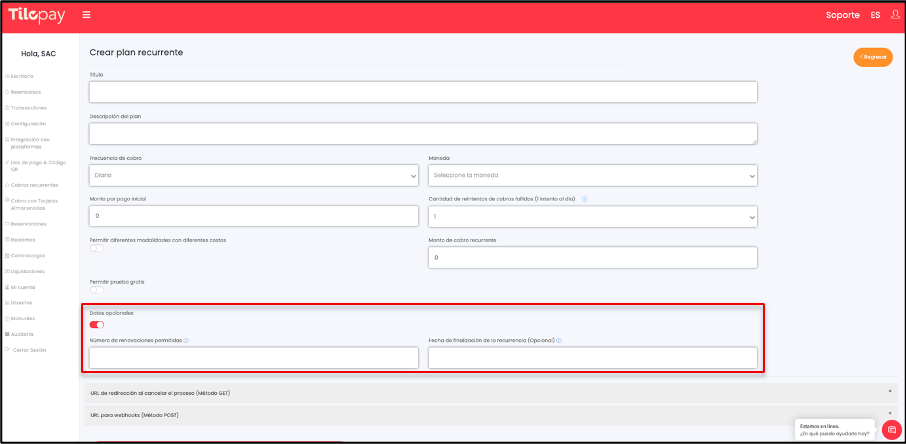
Task: Click info icon beside reintentos de cobros fallidos
Action: point(584,199)
